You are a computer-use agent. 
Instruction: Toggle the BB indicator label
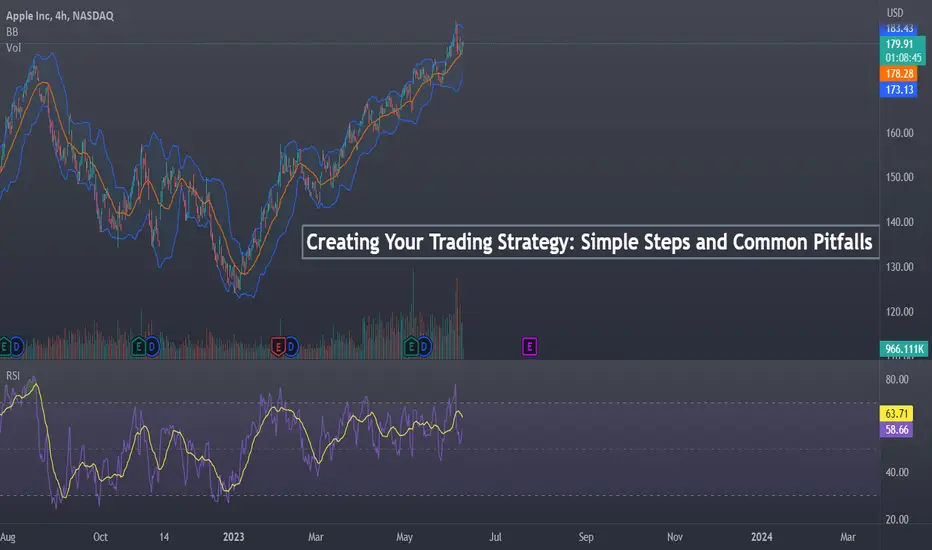(12, 32)
